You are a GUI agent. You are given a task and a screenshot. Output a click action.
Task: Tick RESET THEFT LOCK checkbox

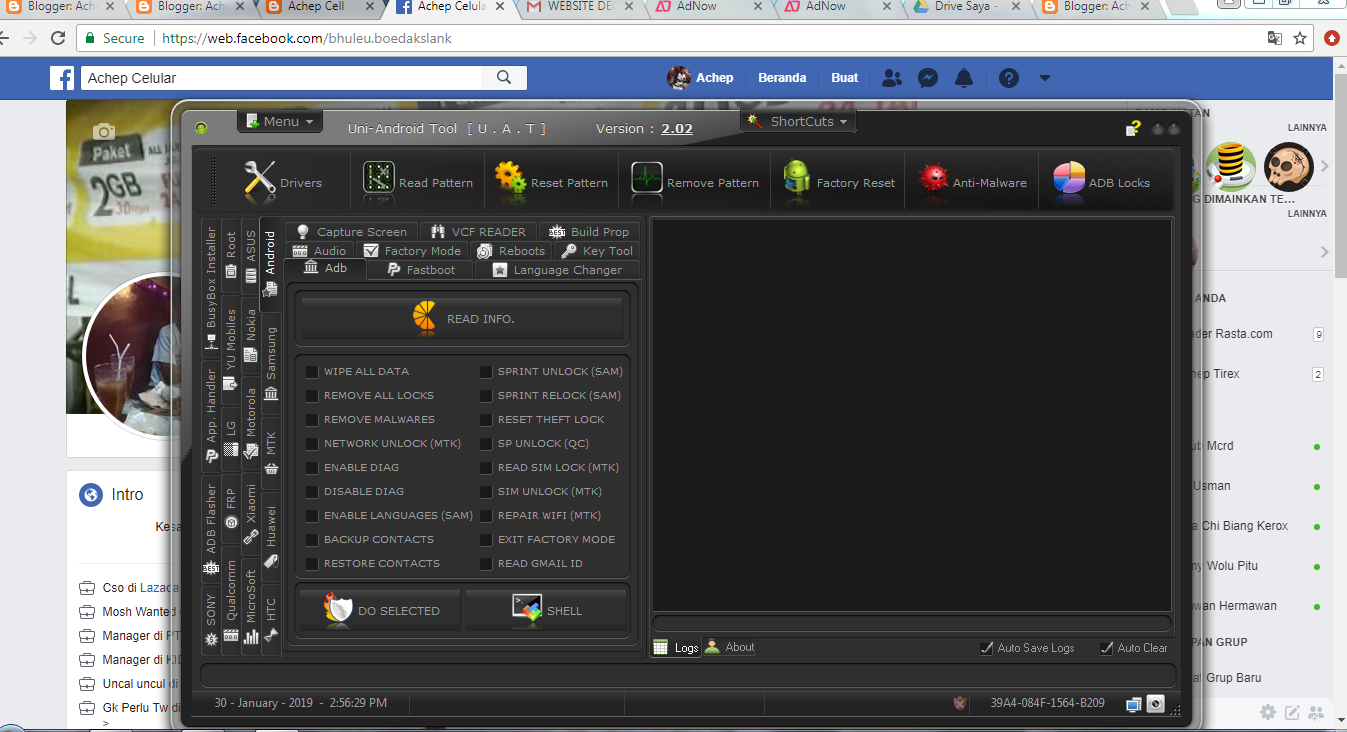pyautogui.click(x=486, y=420)
